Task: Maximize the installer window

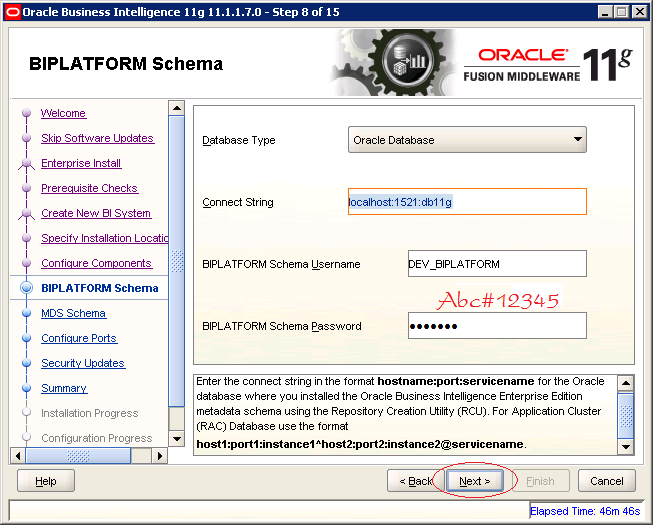Action: point(622,12)
